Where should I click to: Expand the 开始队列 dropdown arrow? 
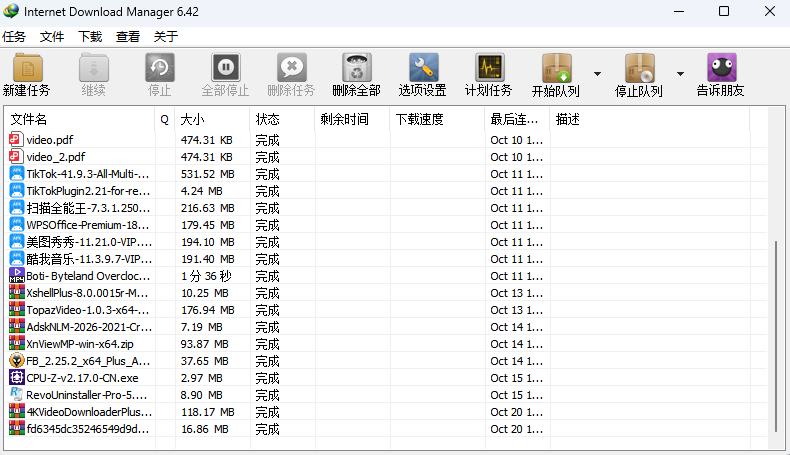(x=597, y=74)
